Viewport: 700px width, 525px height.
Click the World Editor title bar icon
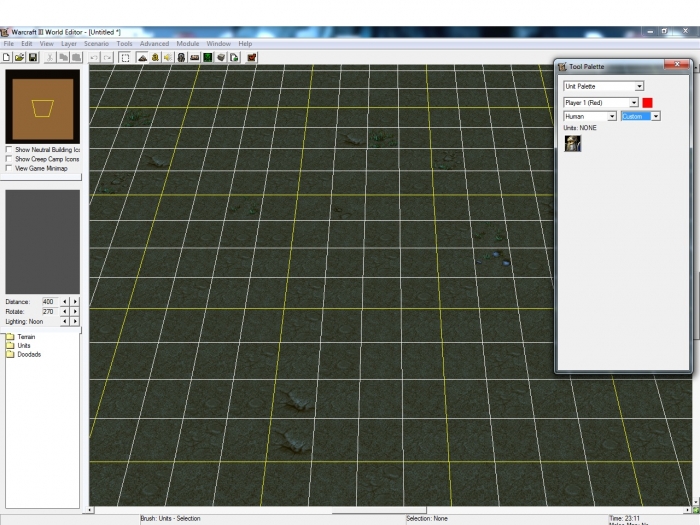coord(5,32)
